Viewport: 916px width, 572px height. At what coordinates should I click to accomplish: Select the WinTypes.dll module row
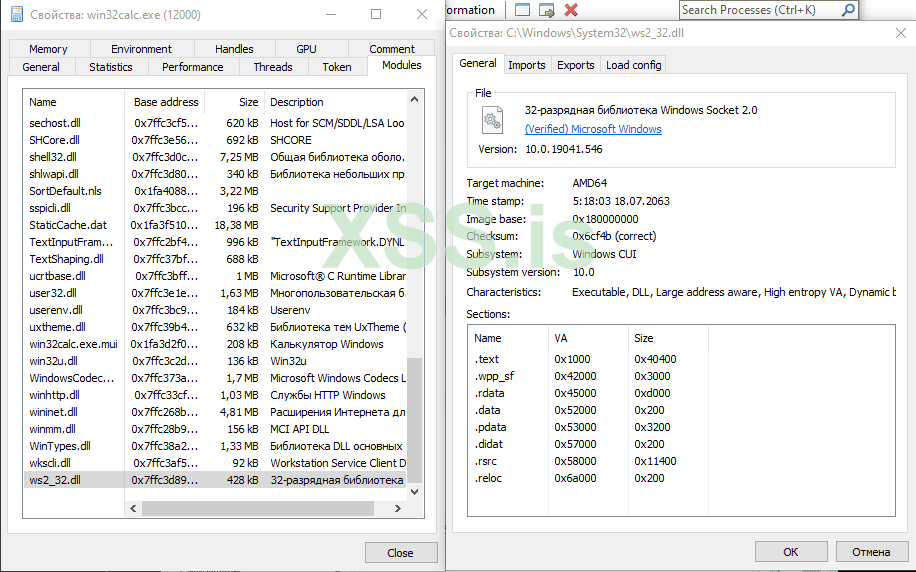217,445
